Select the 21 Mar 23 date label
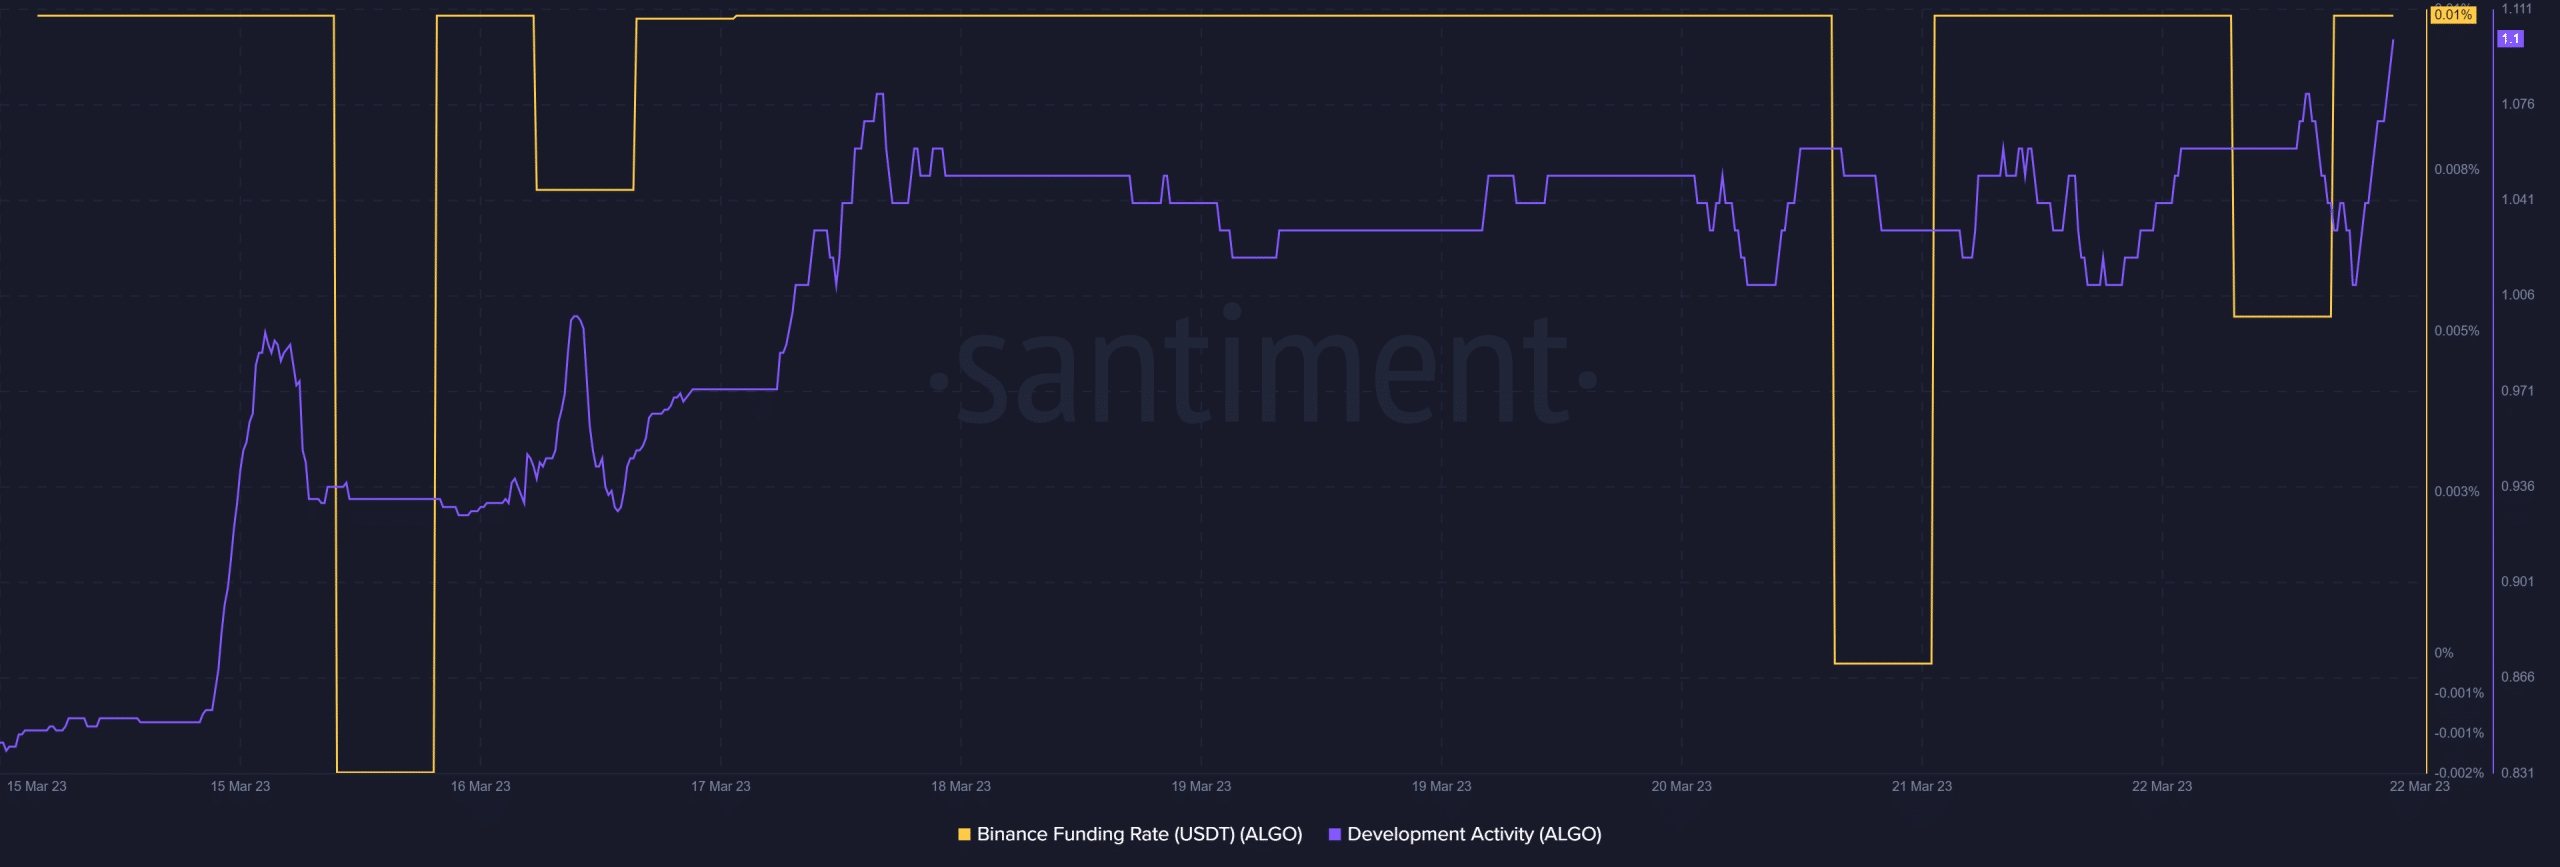This screenshot has height=867, width=2560. (x=1921, y=786)
